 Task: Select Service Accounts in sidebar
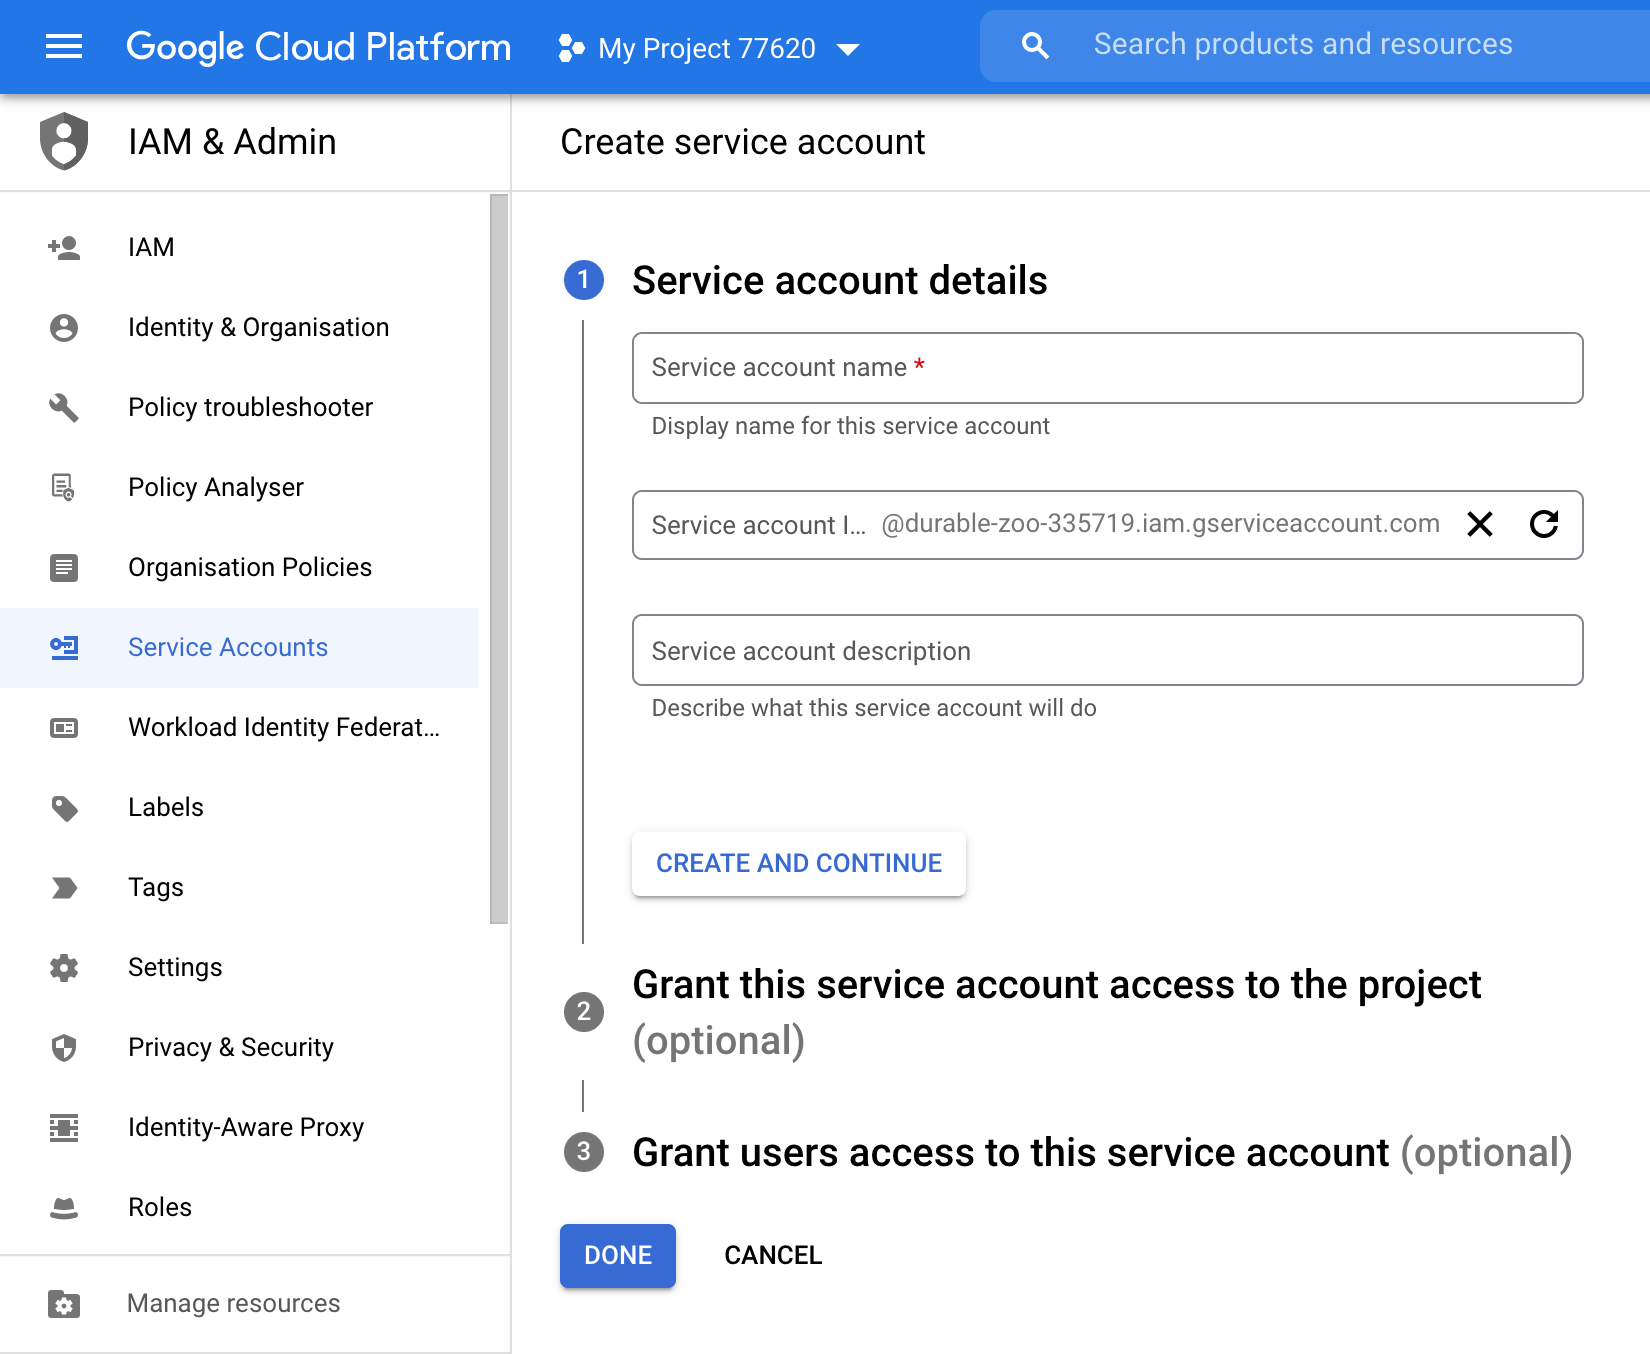[239, 647]
